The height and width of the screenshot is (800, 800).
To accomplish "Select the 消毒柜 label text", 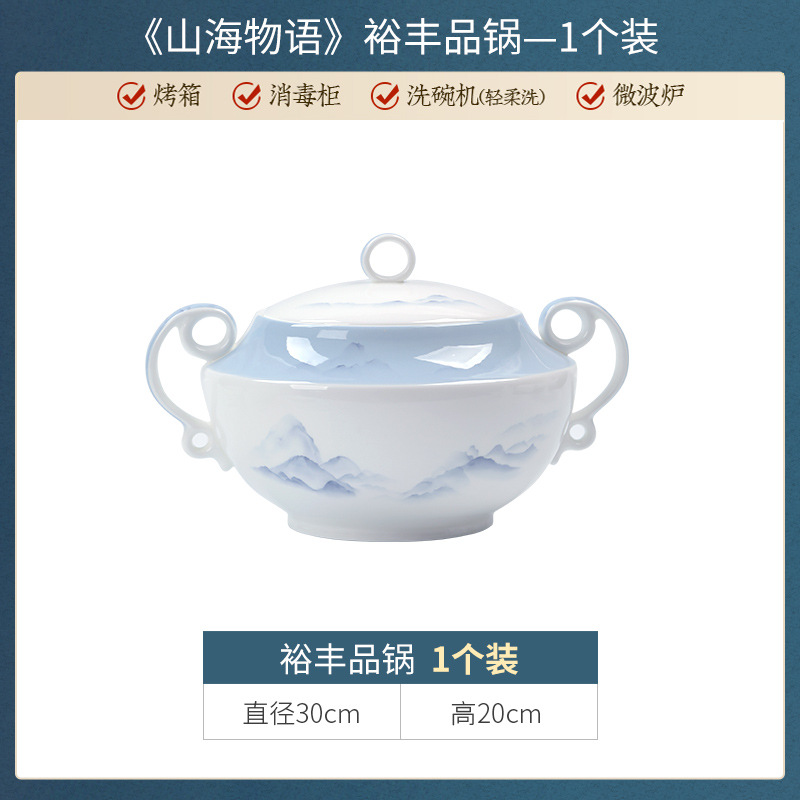I will tap(305, 95).
